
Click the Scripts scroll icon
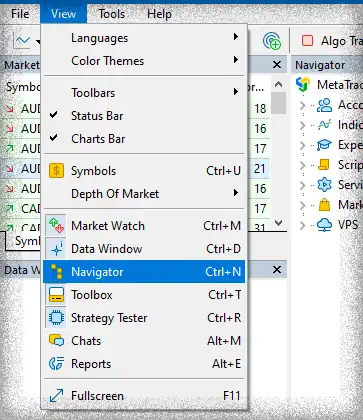[x=324, y=165]
